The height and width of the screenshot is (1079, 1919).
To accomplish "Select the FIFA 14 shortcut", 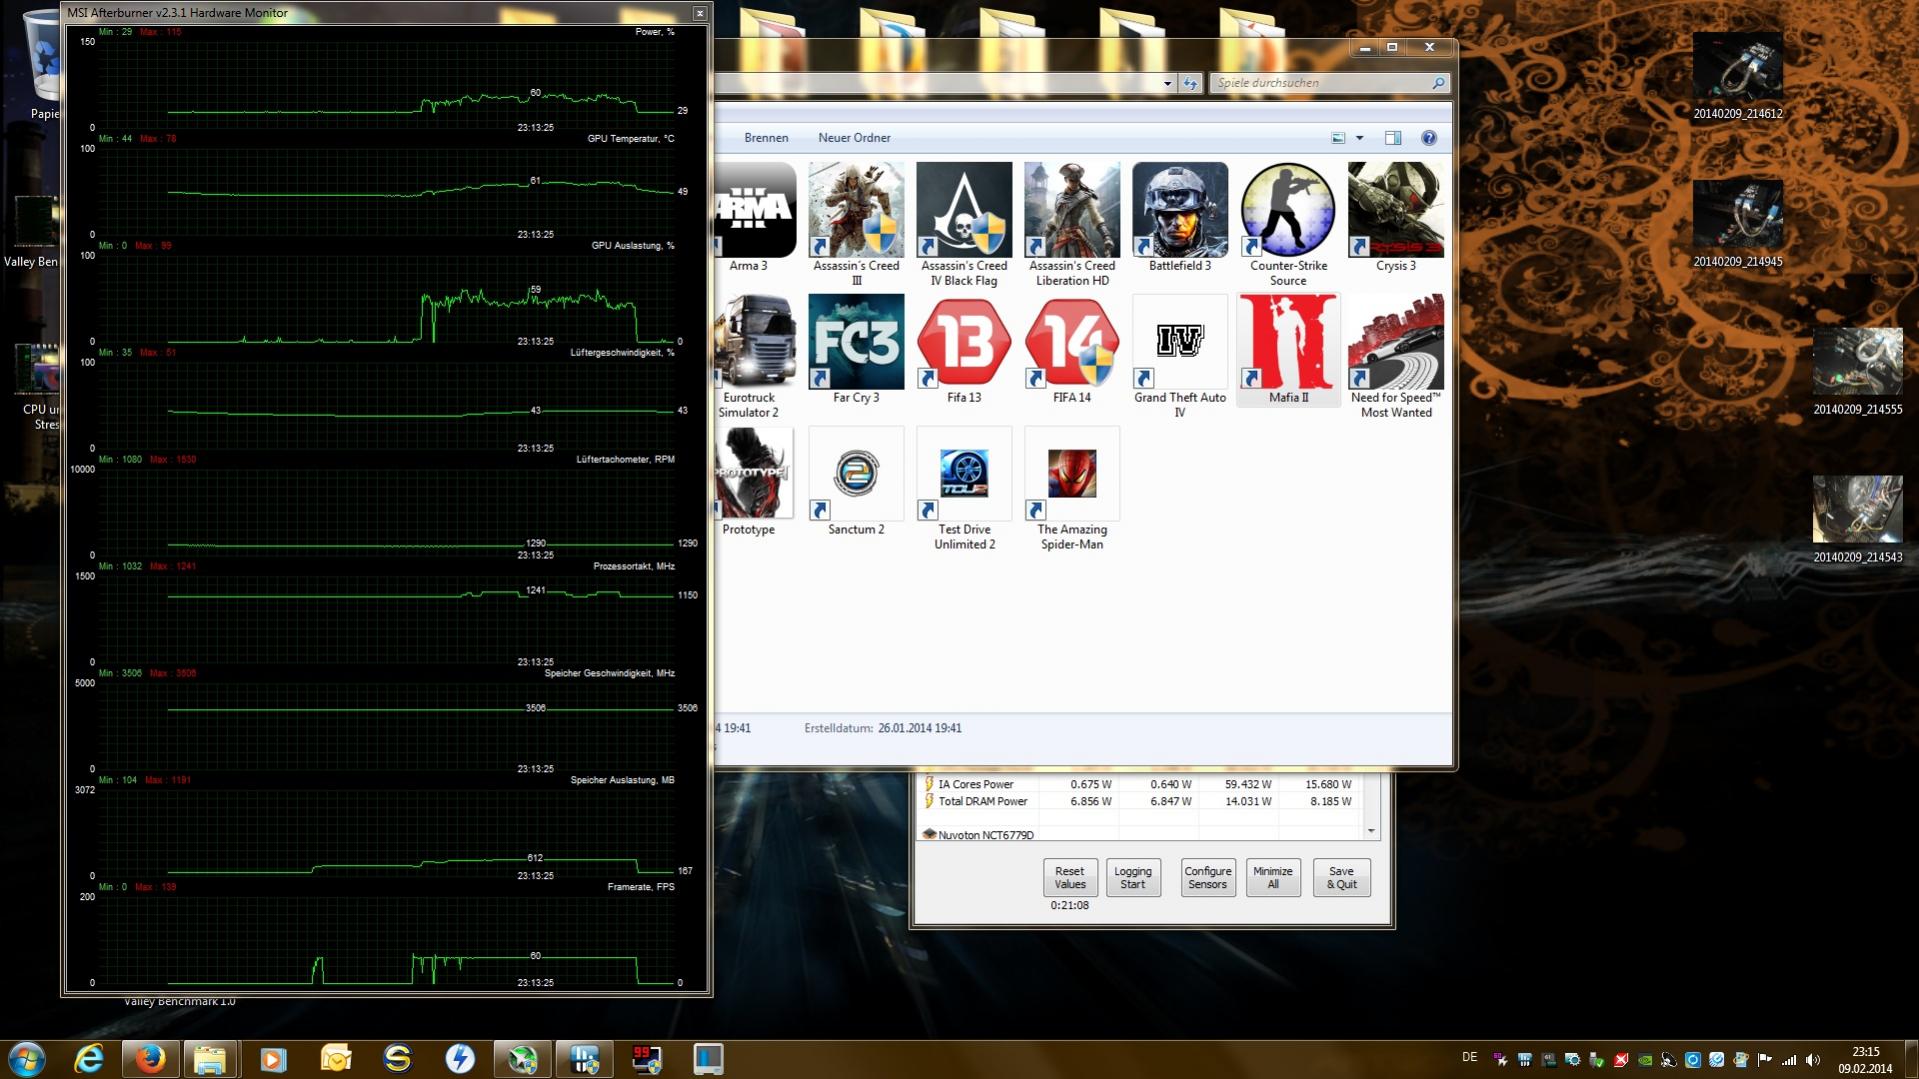I will click(1072, 349).
